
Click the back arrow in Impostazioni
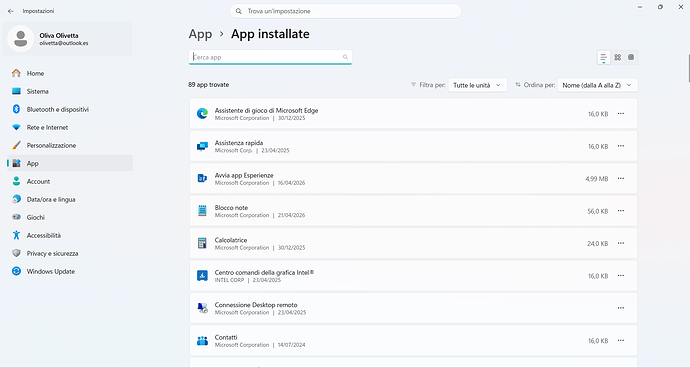(x=11, y=11)
